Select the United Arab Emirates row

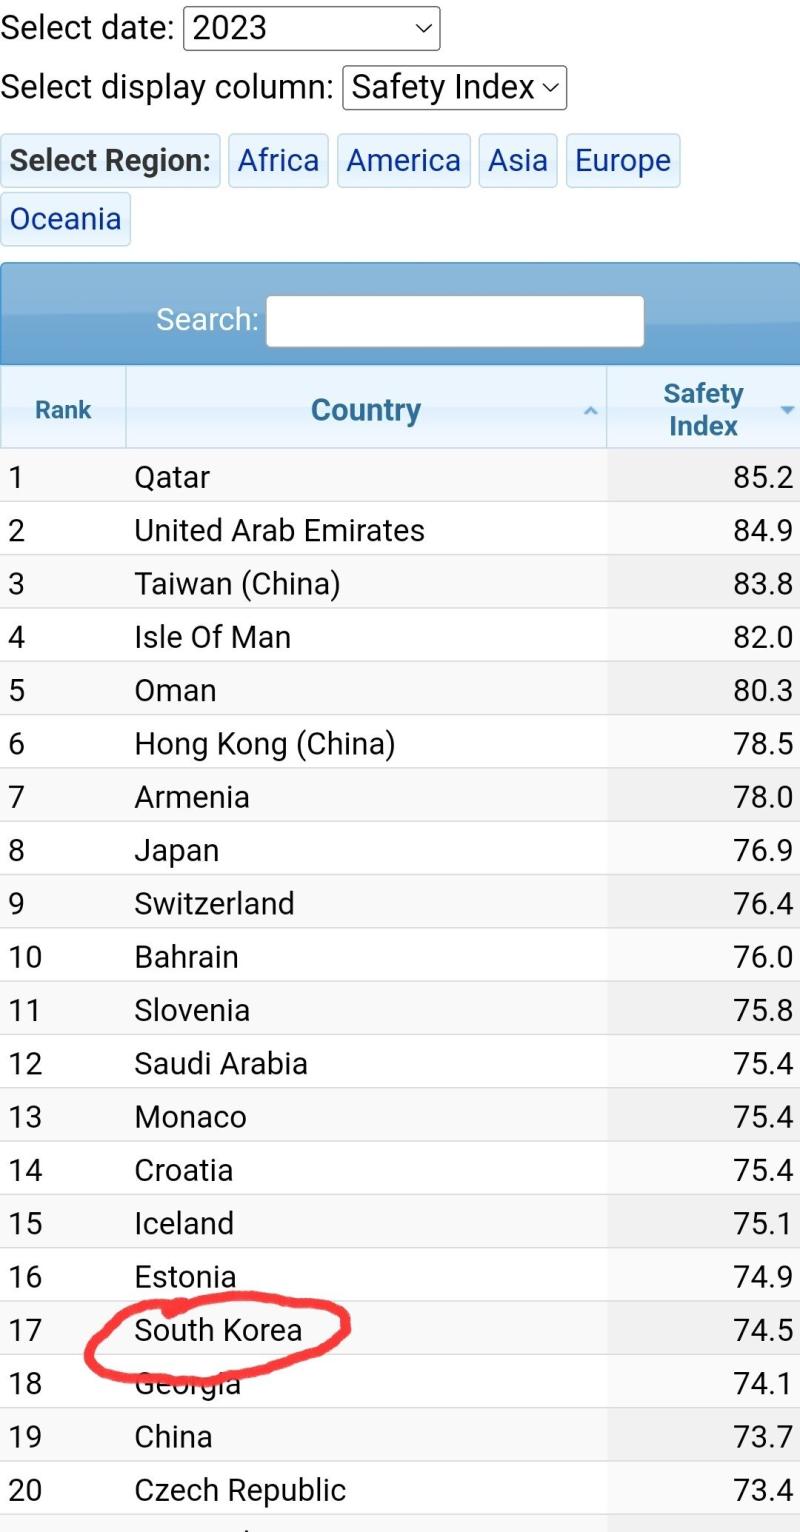coord(400,529)
